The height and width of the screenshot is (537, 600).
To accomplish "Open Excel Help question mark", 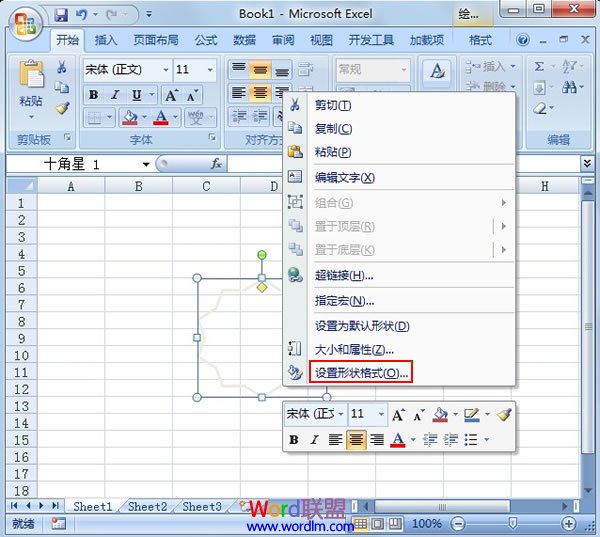I will 523,40.
